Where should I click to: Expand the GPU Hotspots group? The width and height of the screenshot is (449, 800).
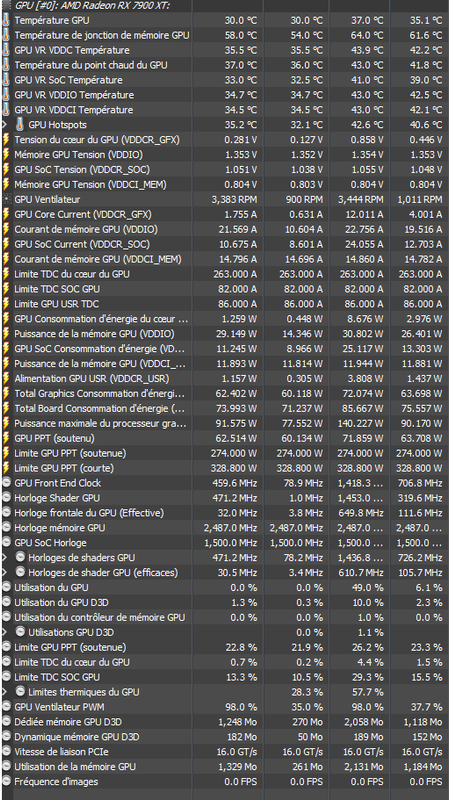coord(5,124)
